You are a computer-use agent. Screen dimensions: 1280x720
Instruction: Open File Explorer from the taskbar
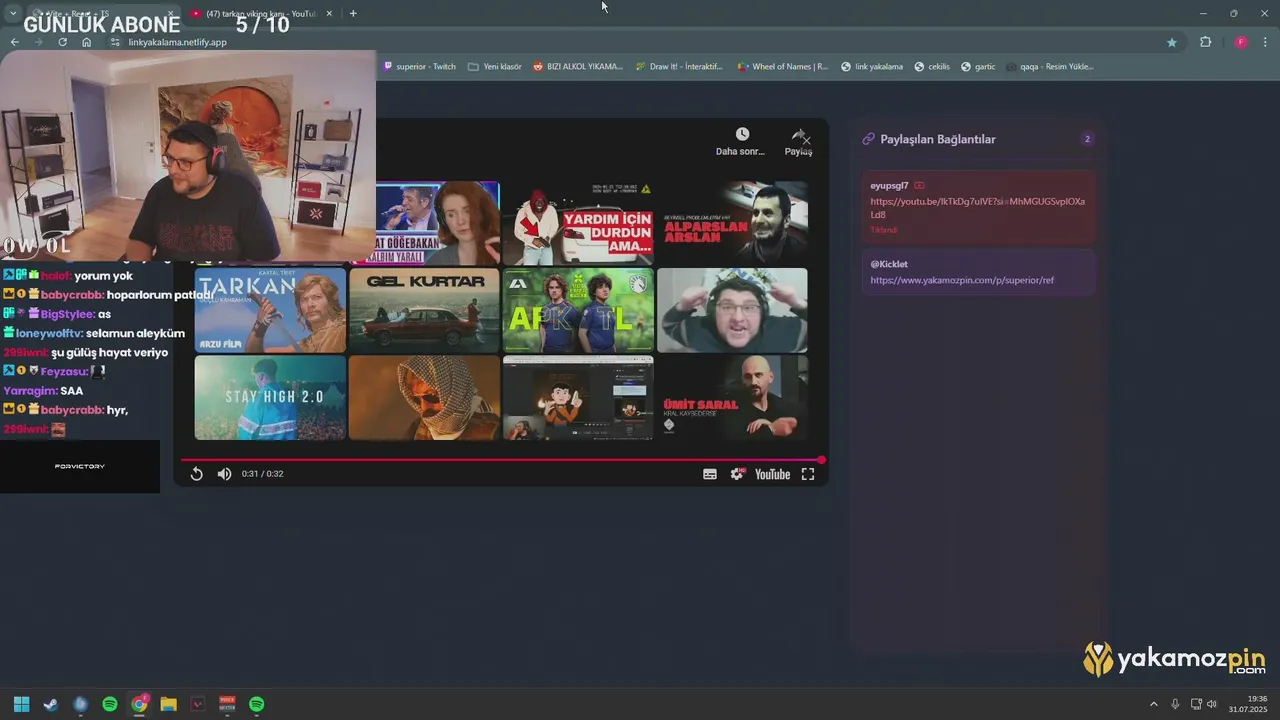[169, 704]
